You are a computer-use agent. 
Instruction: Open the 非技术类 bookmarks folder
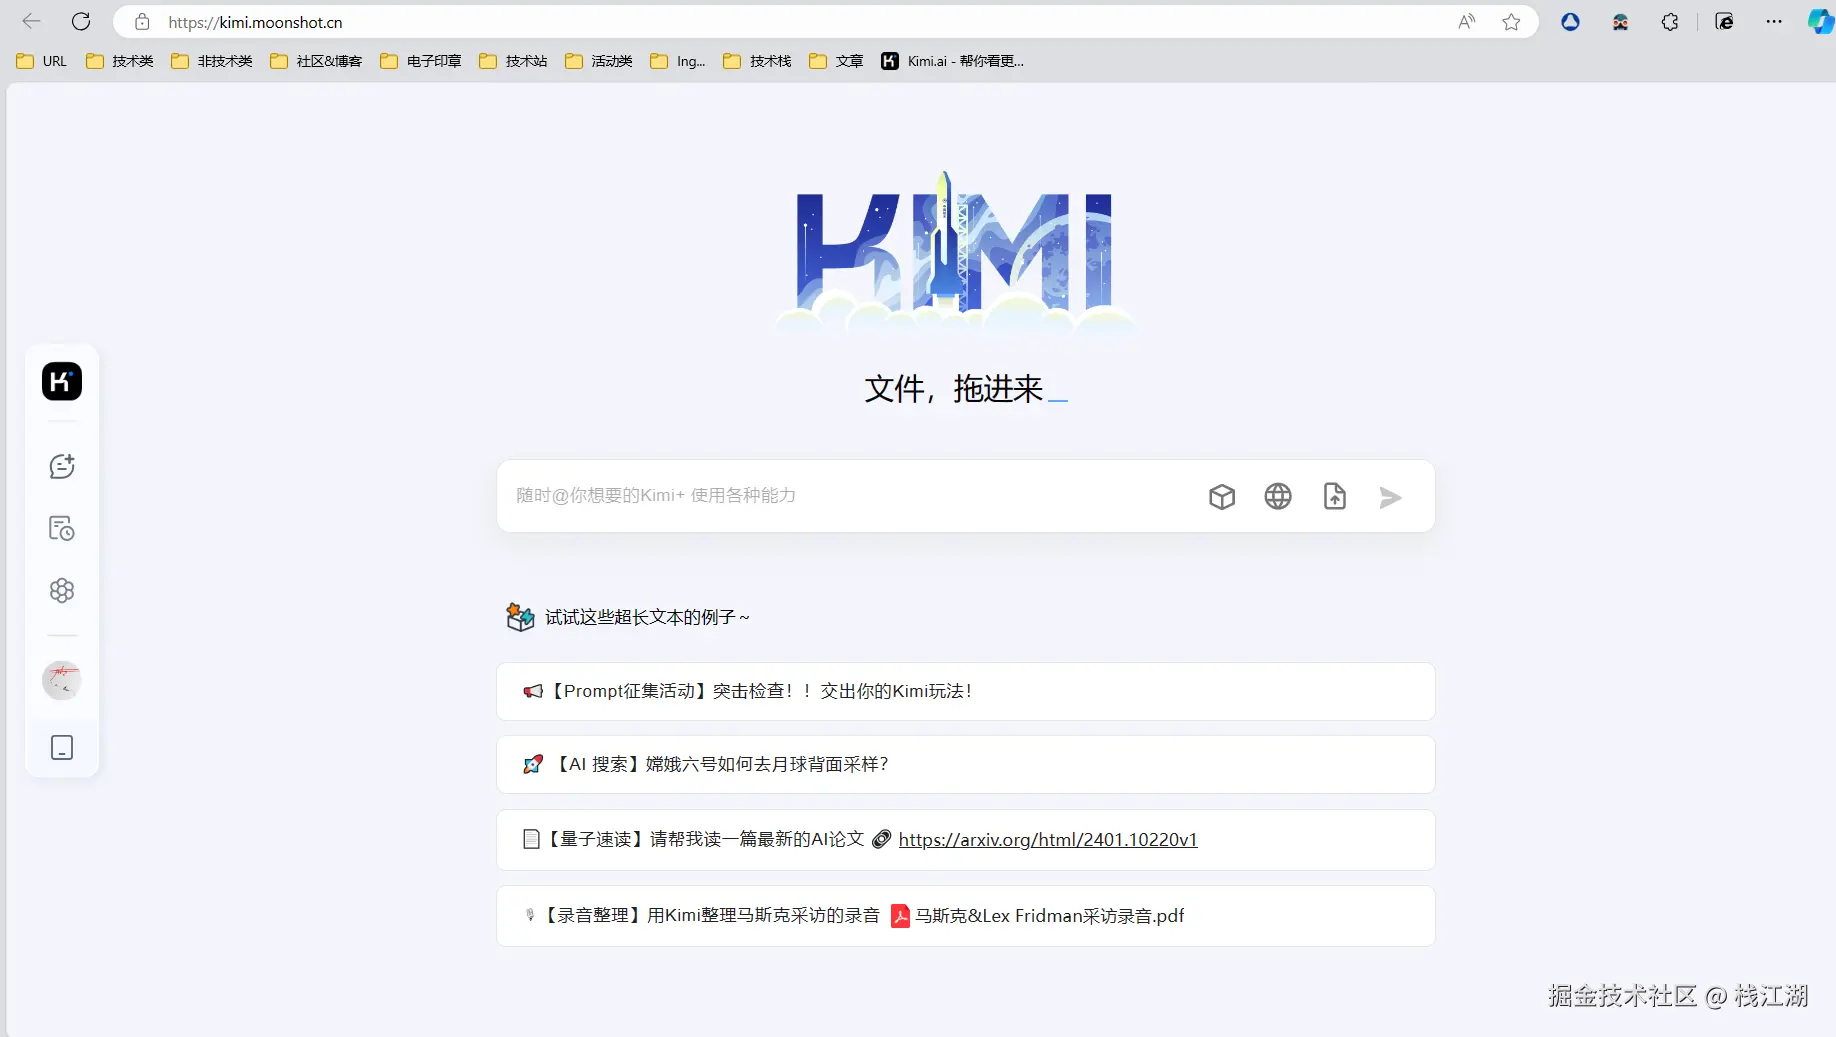tap(212, 61)
